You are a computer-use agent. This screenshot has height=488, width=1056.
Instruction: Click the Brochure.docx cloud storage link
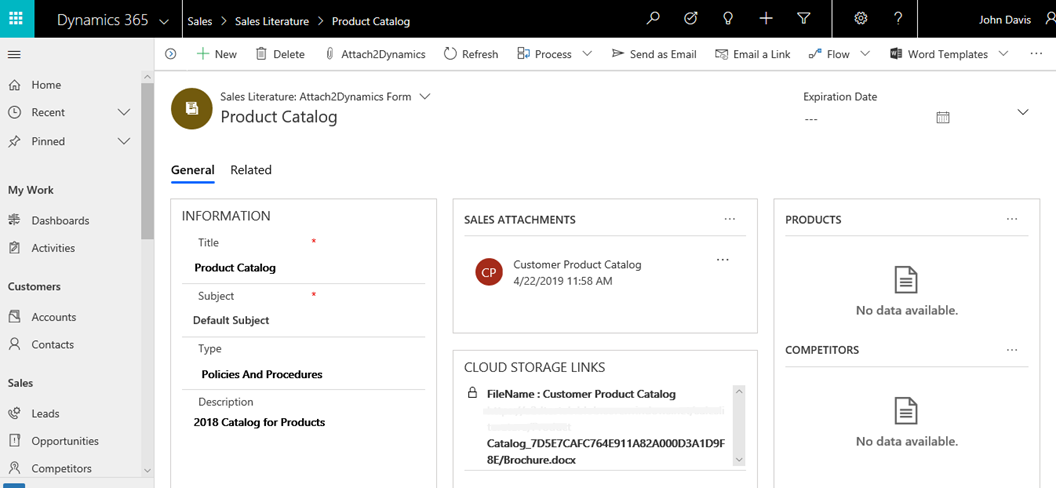[606, 452]
